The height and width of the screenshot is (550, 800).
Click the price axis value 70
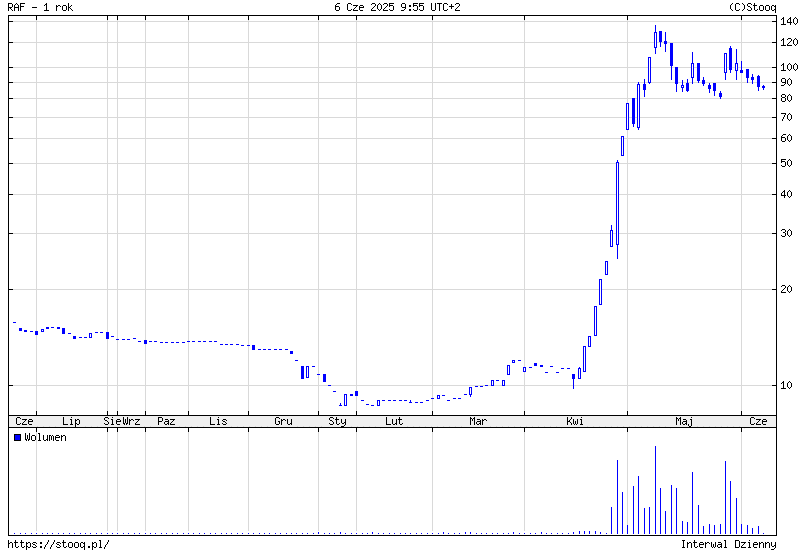click(x=786, y=117)
